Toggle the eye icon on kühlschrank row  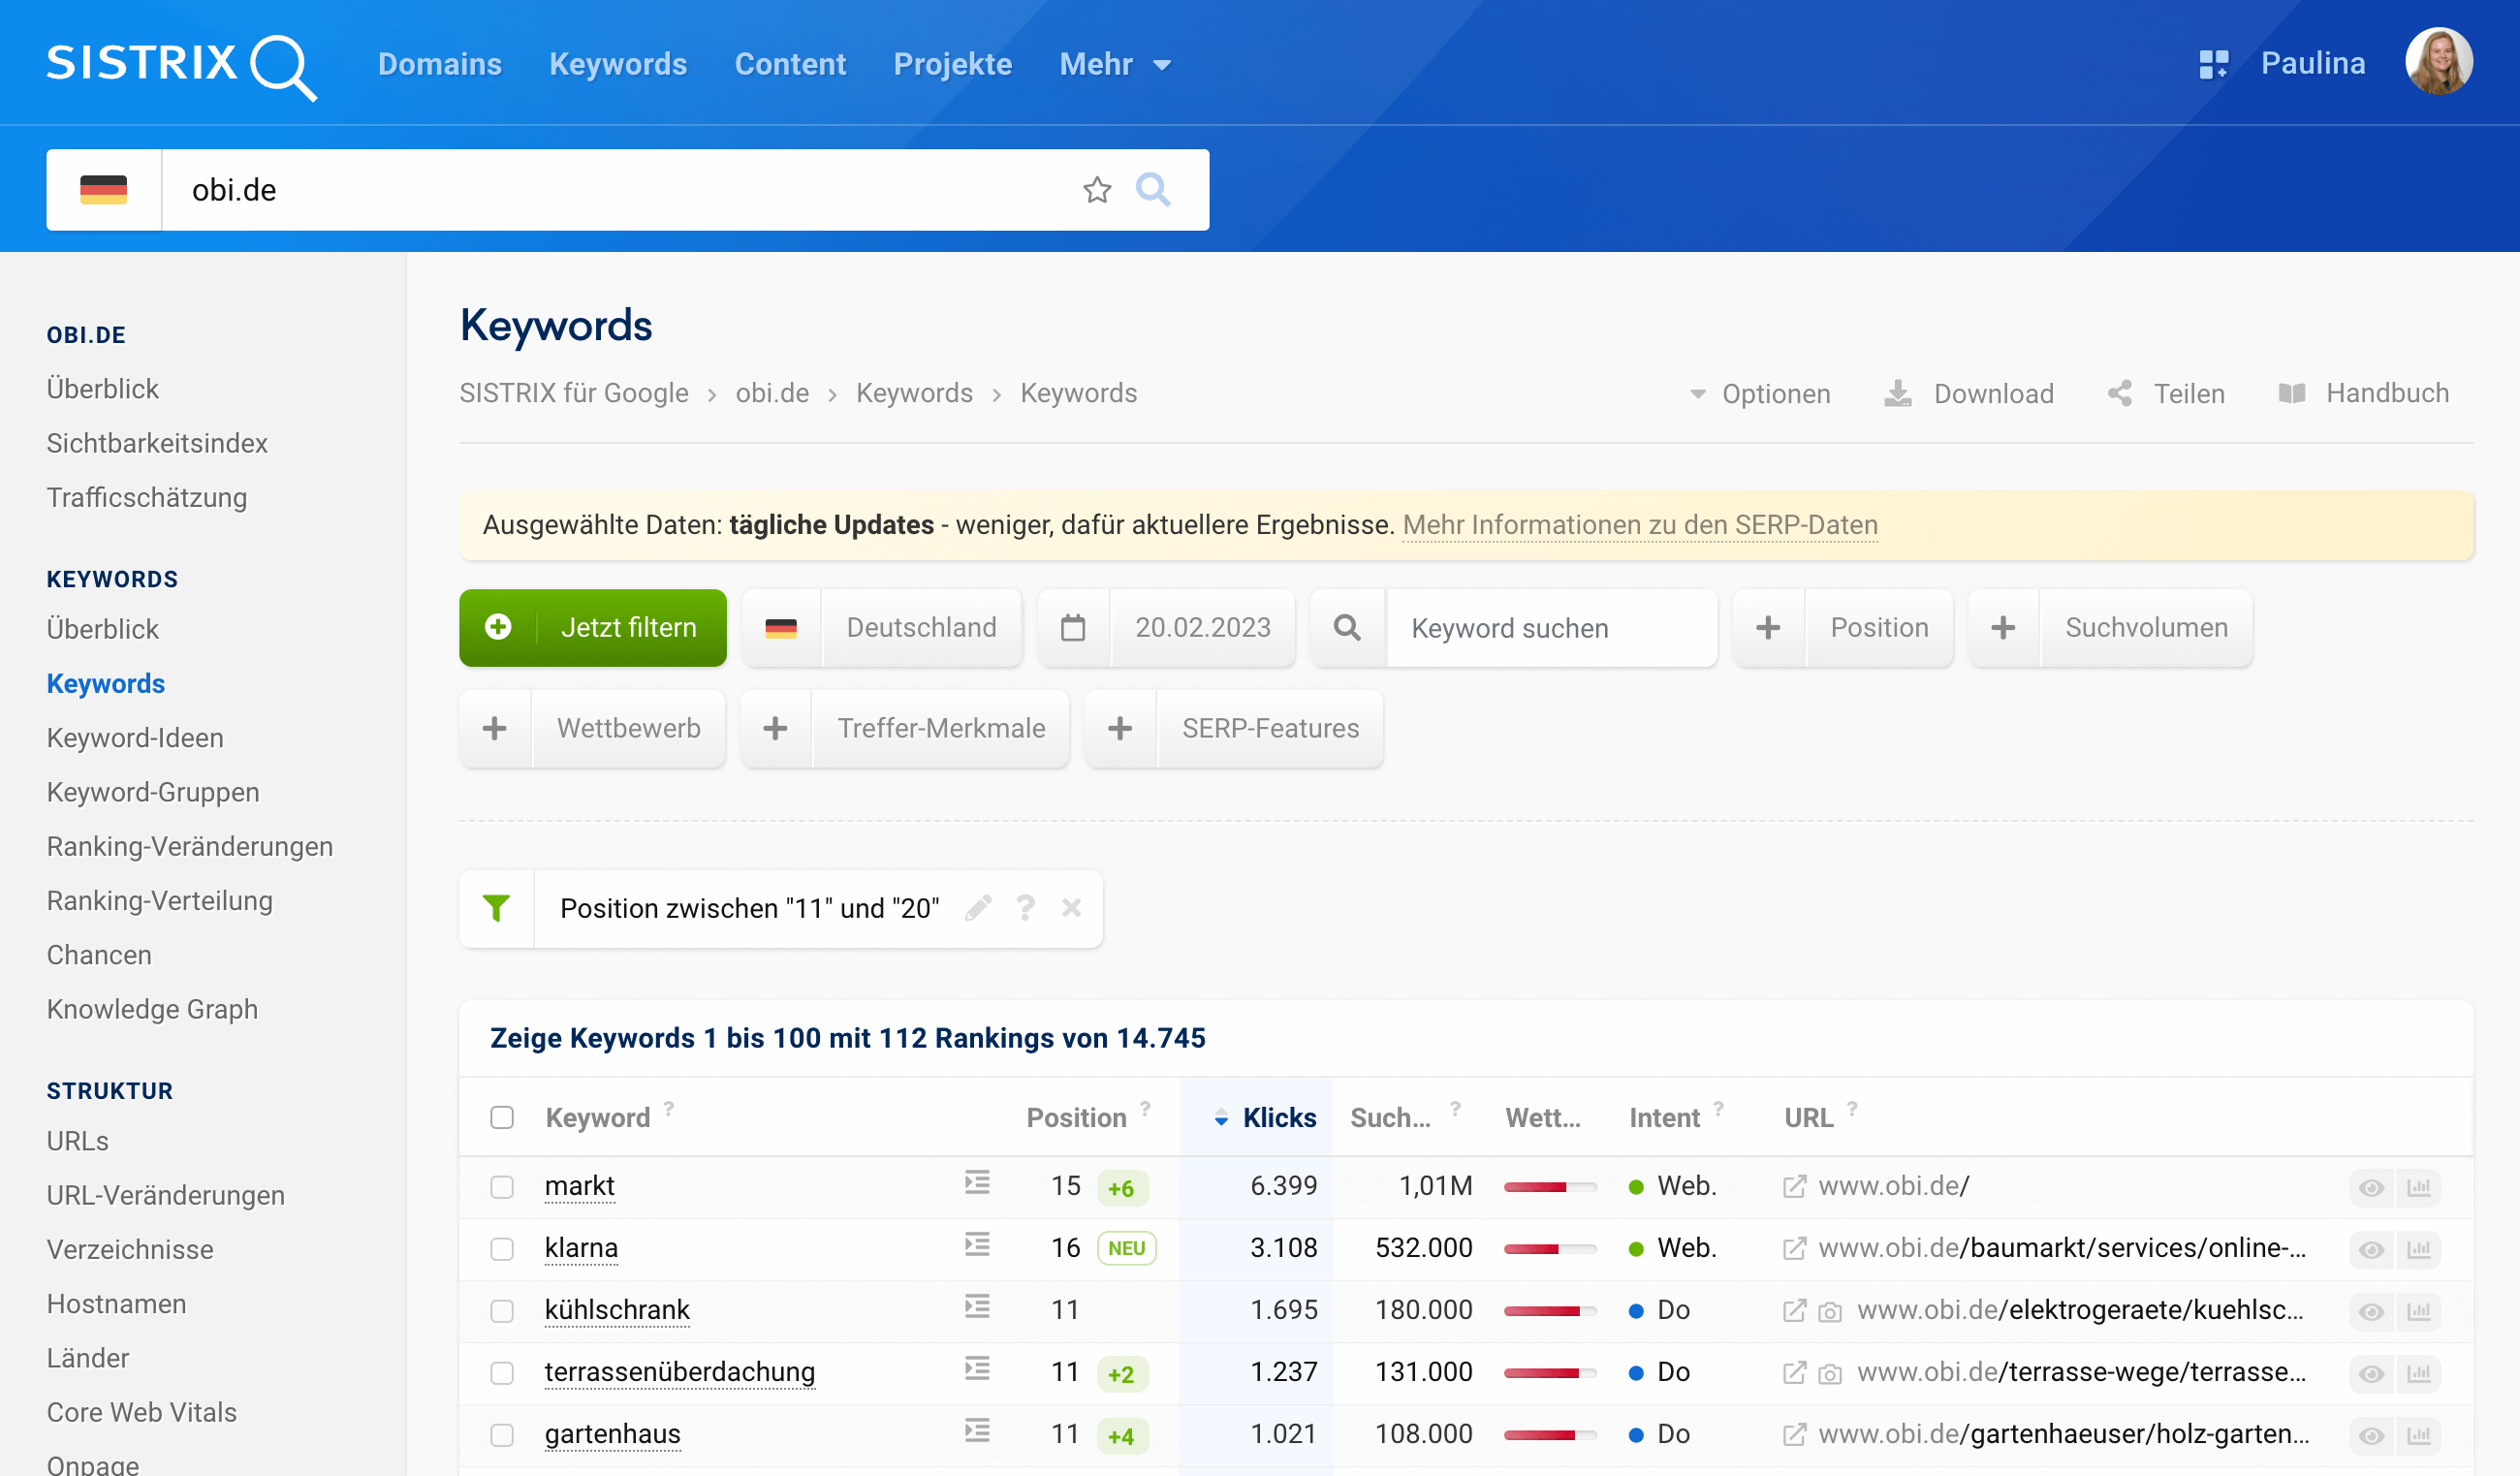coord(2371,1311)
